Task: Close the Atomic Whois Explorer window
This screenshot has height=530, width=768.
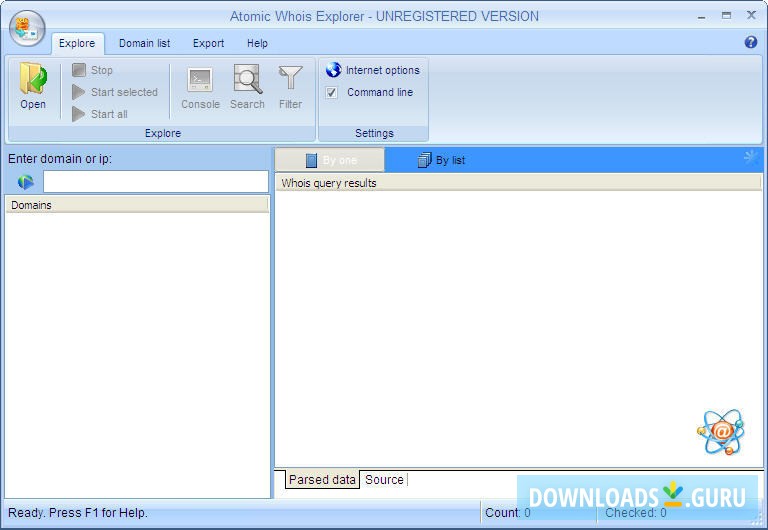Action: (751, 15)
